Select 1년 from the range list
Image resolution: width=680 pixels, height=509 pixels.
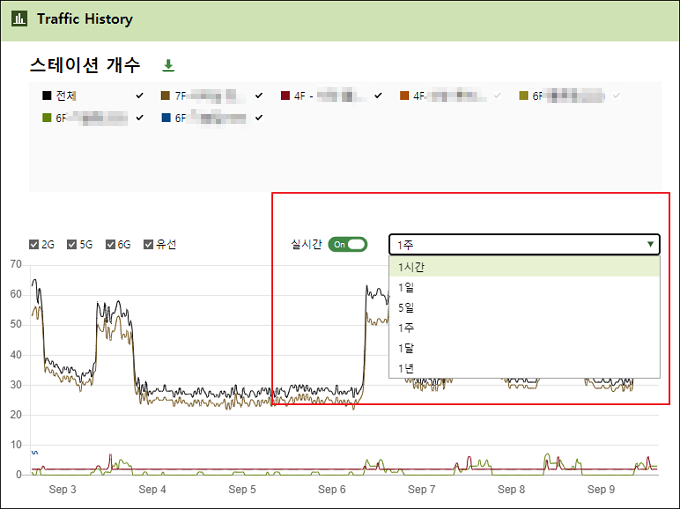click(x=524, y=368)
